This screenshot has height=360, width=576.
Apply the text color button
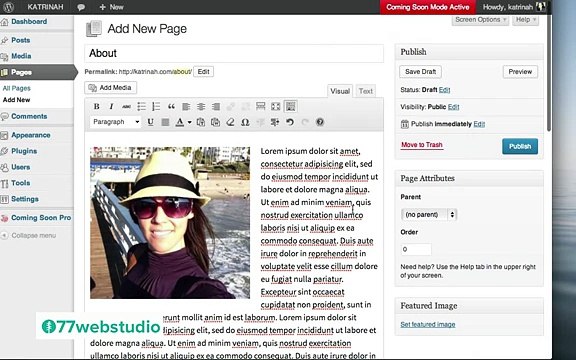click(180, 122)
